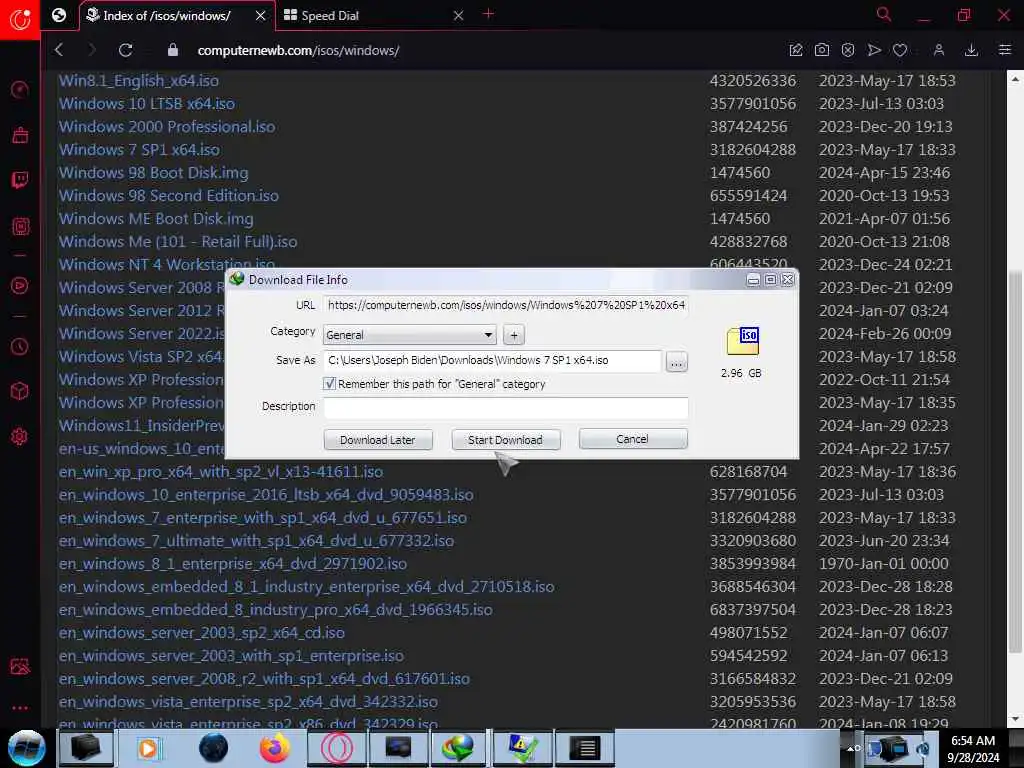Image resolution: width=1024 pixels, height=768 pixels.
Task: Click the taskbar clock showing 6:54 AM
Action: 973,749
